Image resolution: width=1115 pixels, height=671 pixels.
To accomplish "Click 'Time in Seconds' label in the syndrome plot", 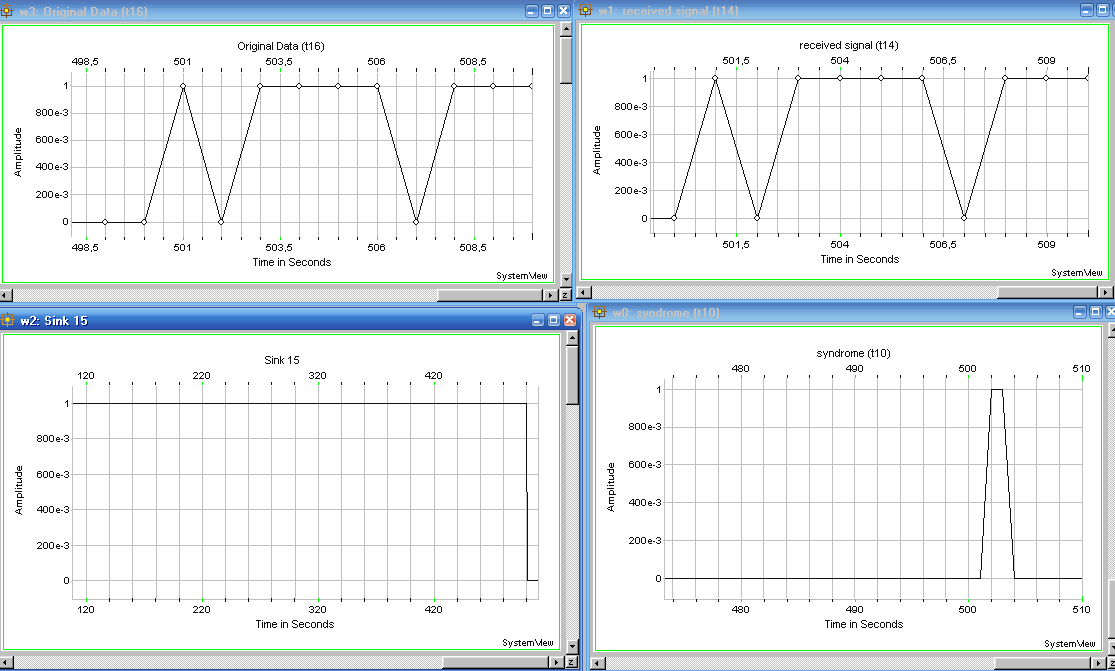I will pyautogui.click(x=863, y=624).
